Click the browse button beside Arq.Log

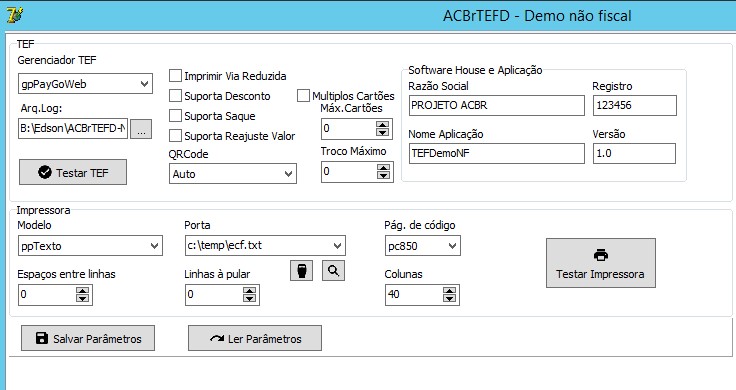click(141, 129)
